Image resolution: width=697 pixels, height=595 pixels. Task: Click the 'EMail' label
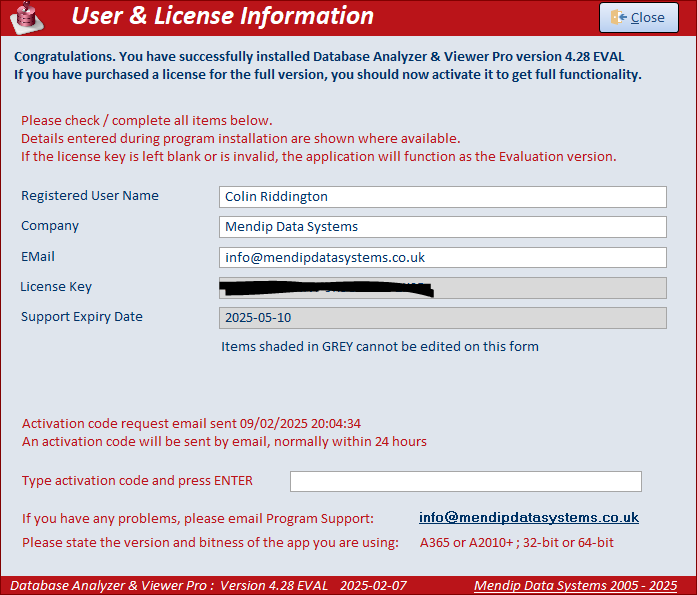pyautogui.click(x=38, y=256)
